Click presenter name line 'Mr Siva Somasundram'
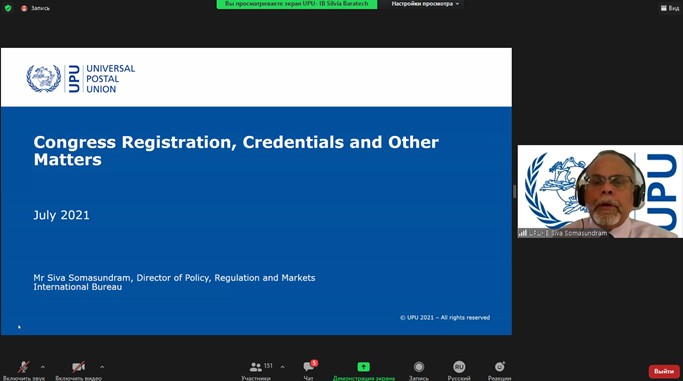Screen dimensions: 683x381 (x=174, y=278)
